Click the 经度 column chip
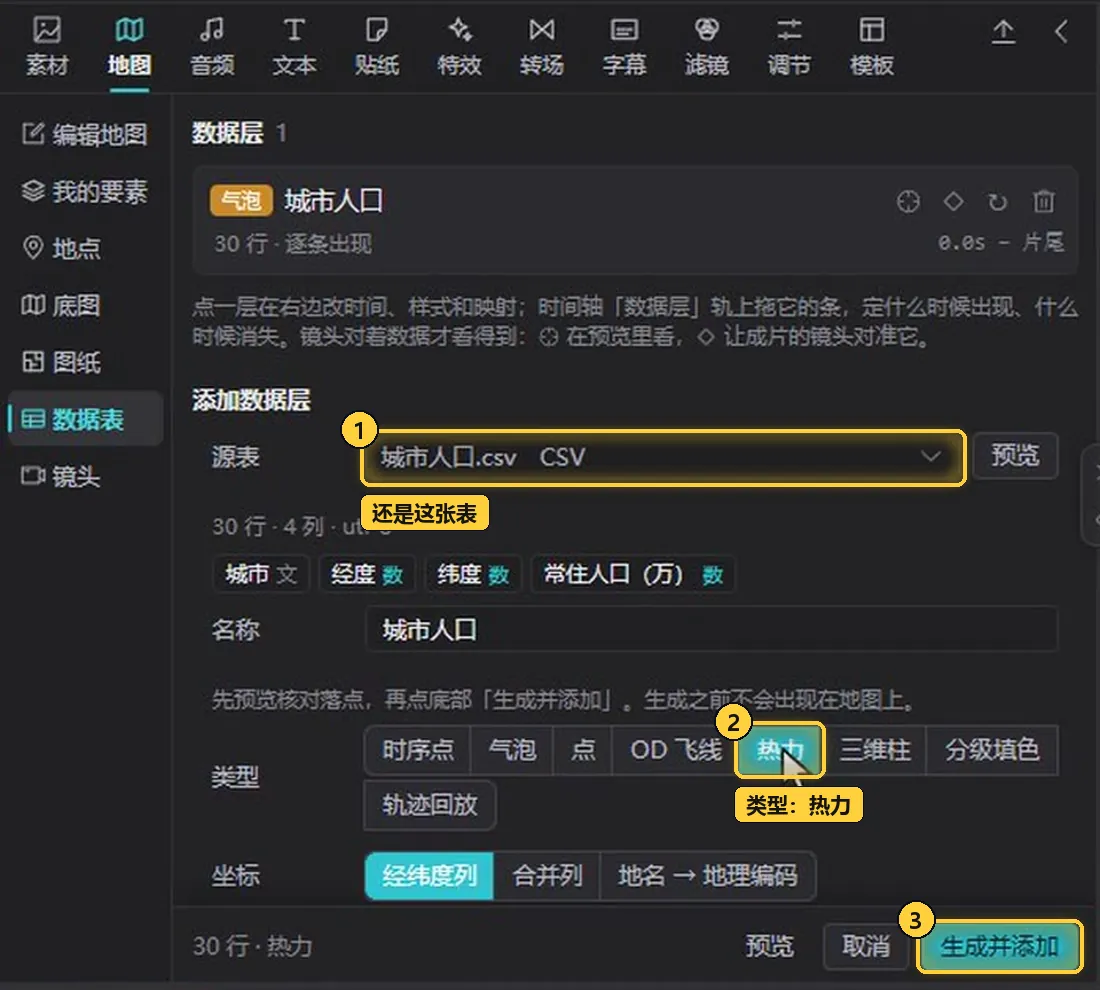1100x990 pixels. (x=367, y=574)
